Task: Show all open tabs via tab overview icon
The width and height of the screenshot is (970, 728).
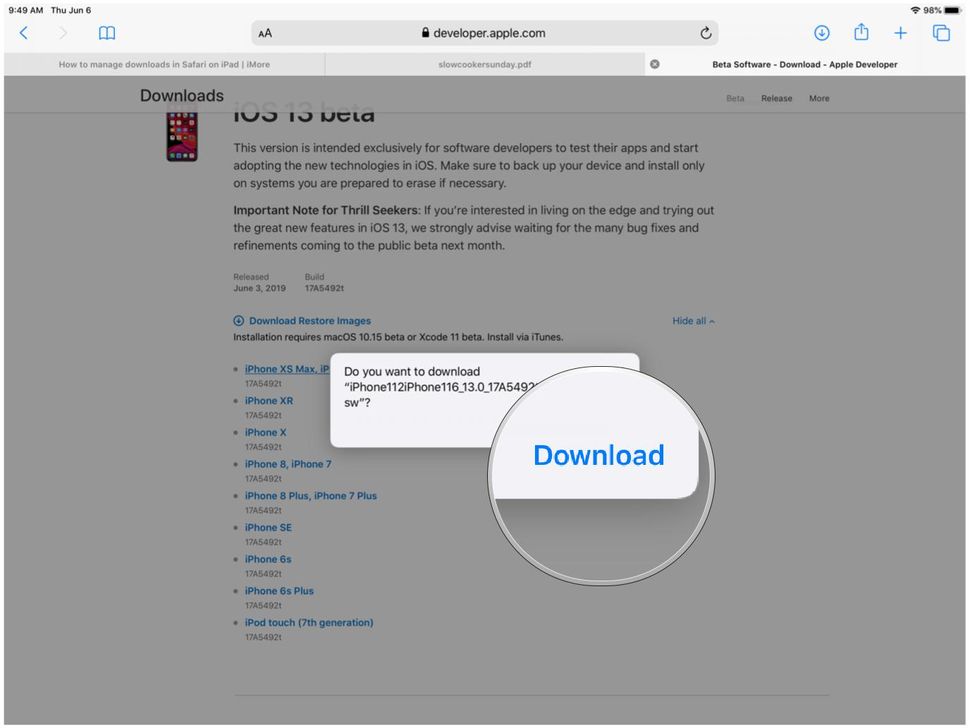Action: point(940,32)
